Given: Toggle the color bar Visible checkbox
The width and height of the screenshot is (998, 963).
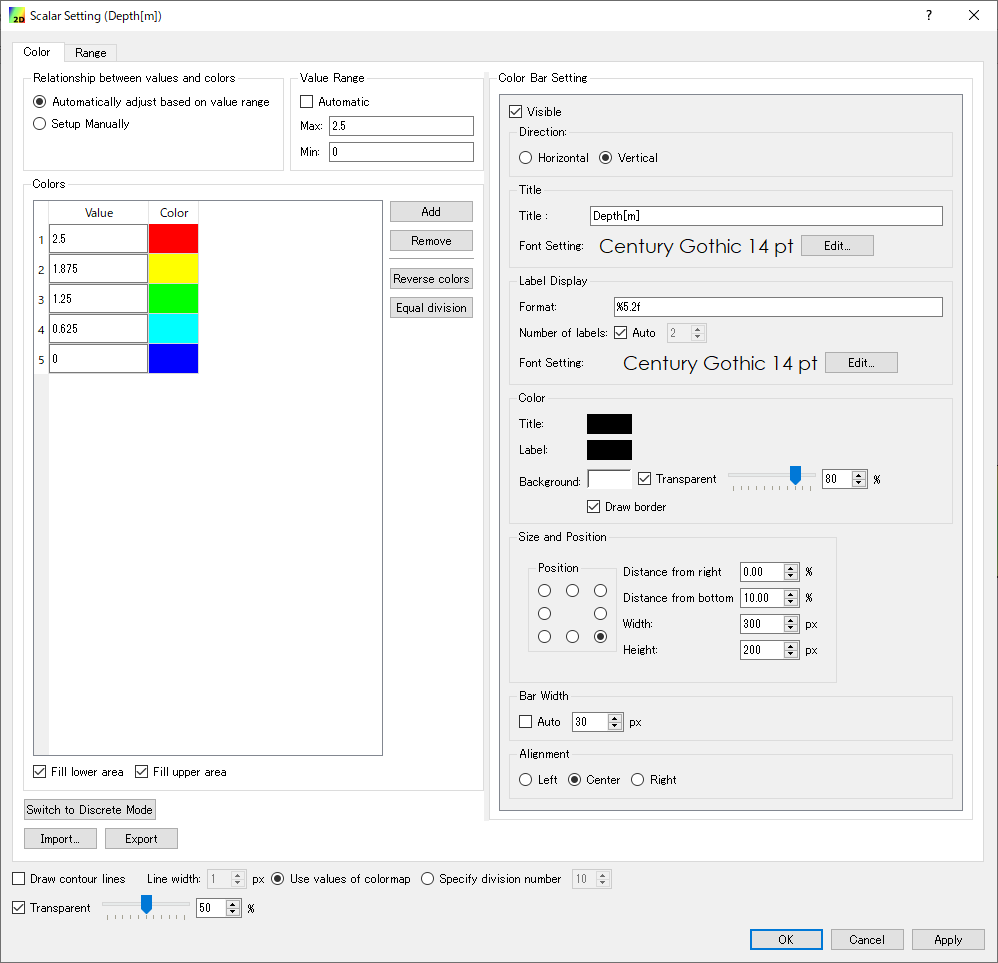Looking at the screenshot, I should (516, 112).
